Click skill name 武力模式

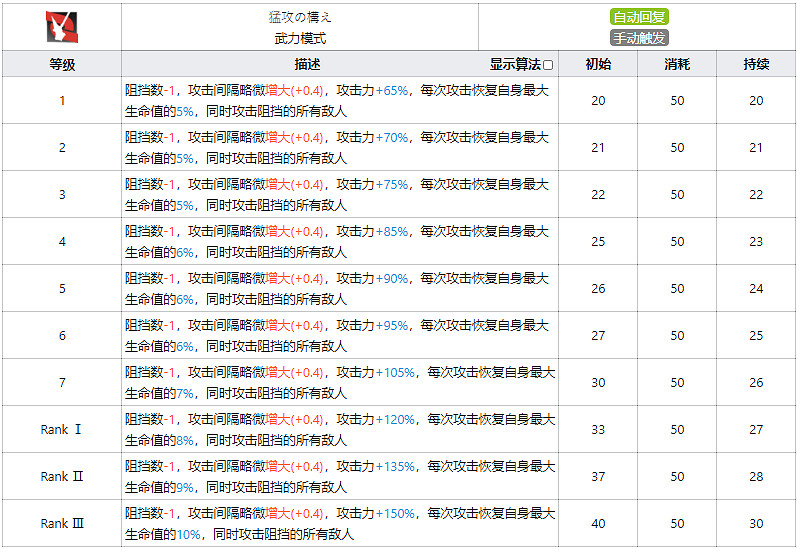[x=300, y=38]
